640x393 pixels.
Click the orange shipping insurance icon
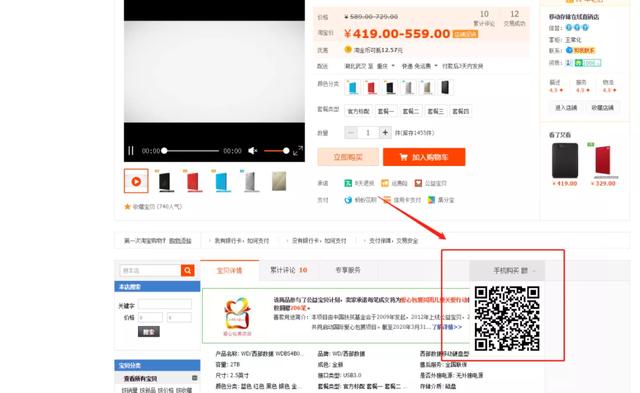(x=385, y=183)
